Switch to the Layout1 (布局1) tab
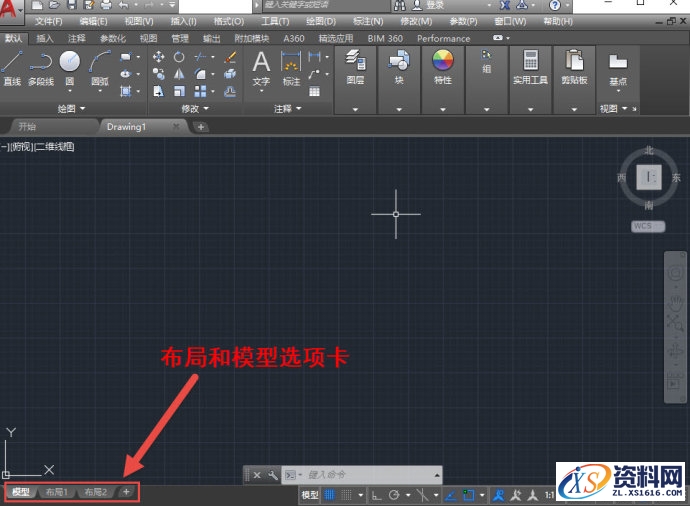The image size is (690, 506). [57, 492]
